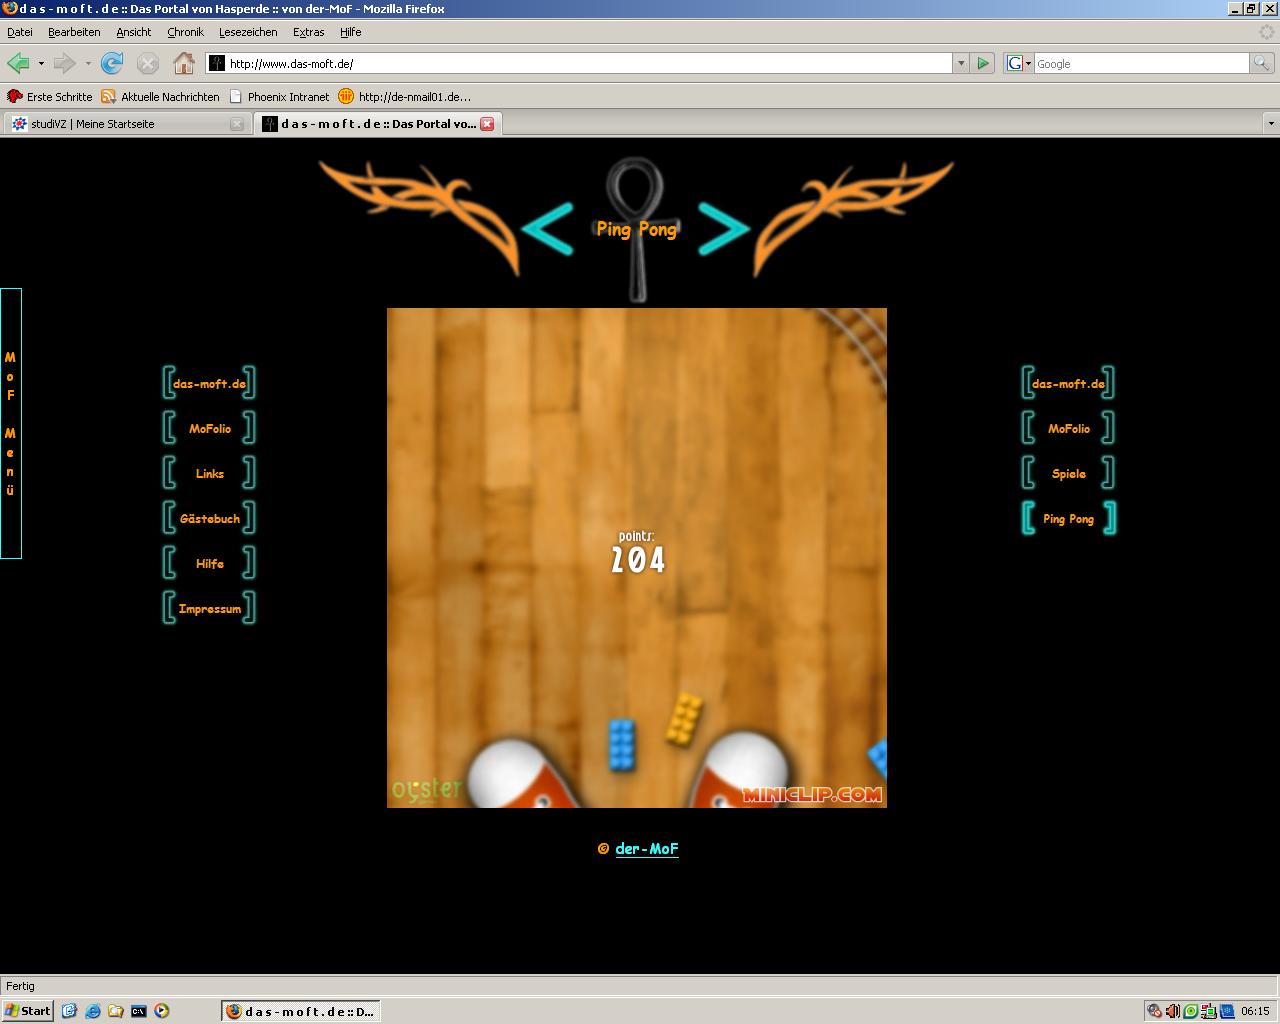This screenshot has height=1024, width=1280.
Task: Click the Reload page icon
Action: coord(112,63)
